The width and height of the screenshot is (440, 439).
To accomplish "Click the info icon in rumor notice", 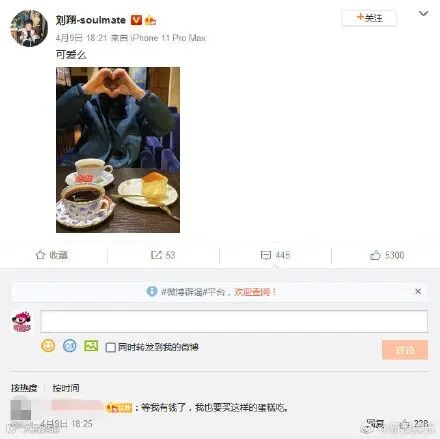I will [x=152, y=292].
